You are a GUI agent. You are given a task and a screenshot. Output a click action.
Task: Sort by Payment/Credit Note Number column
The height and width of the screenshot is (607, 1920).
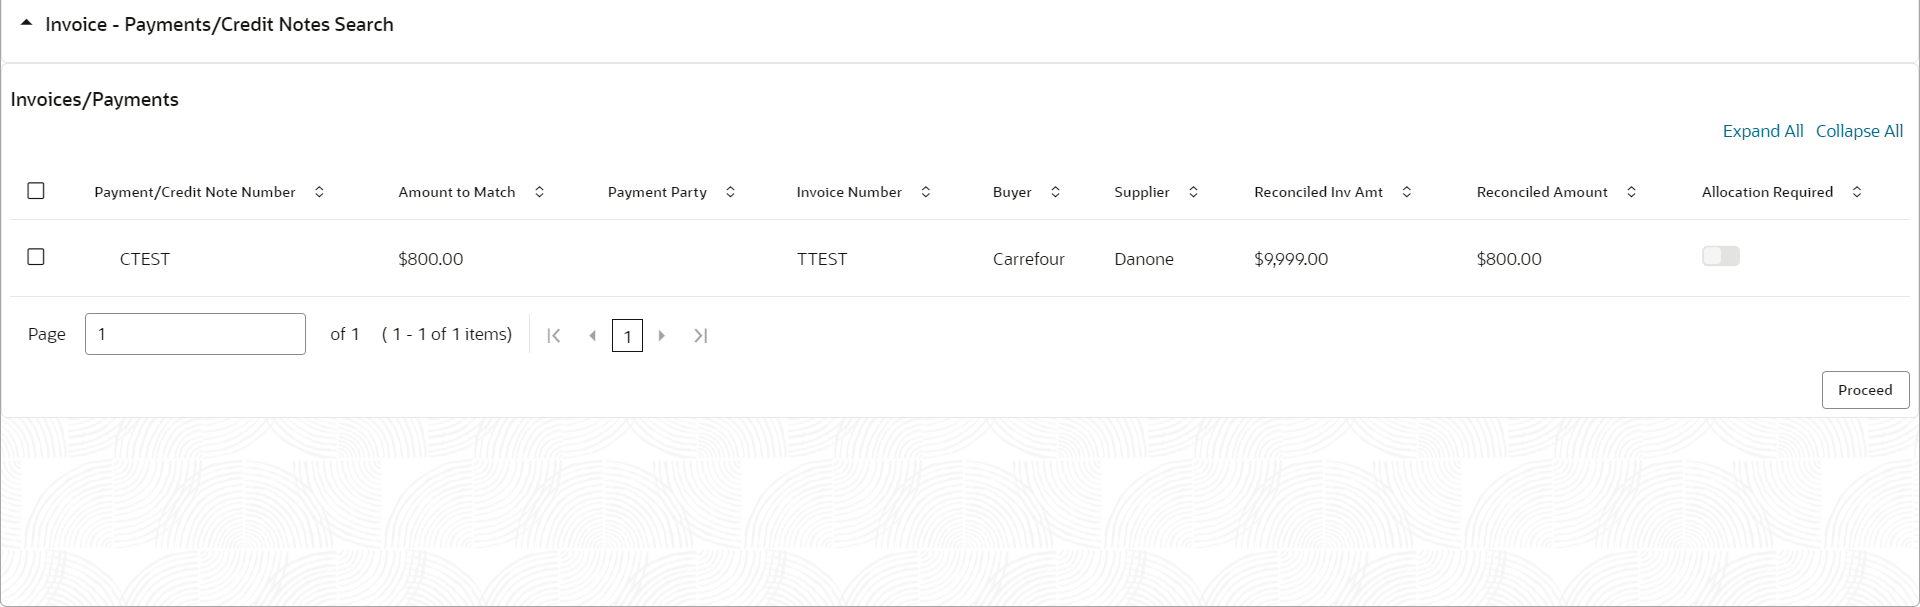point(319,192)
